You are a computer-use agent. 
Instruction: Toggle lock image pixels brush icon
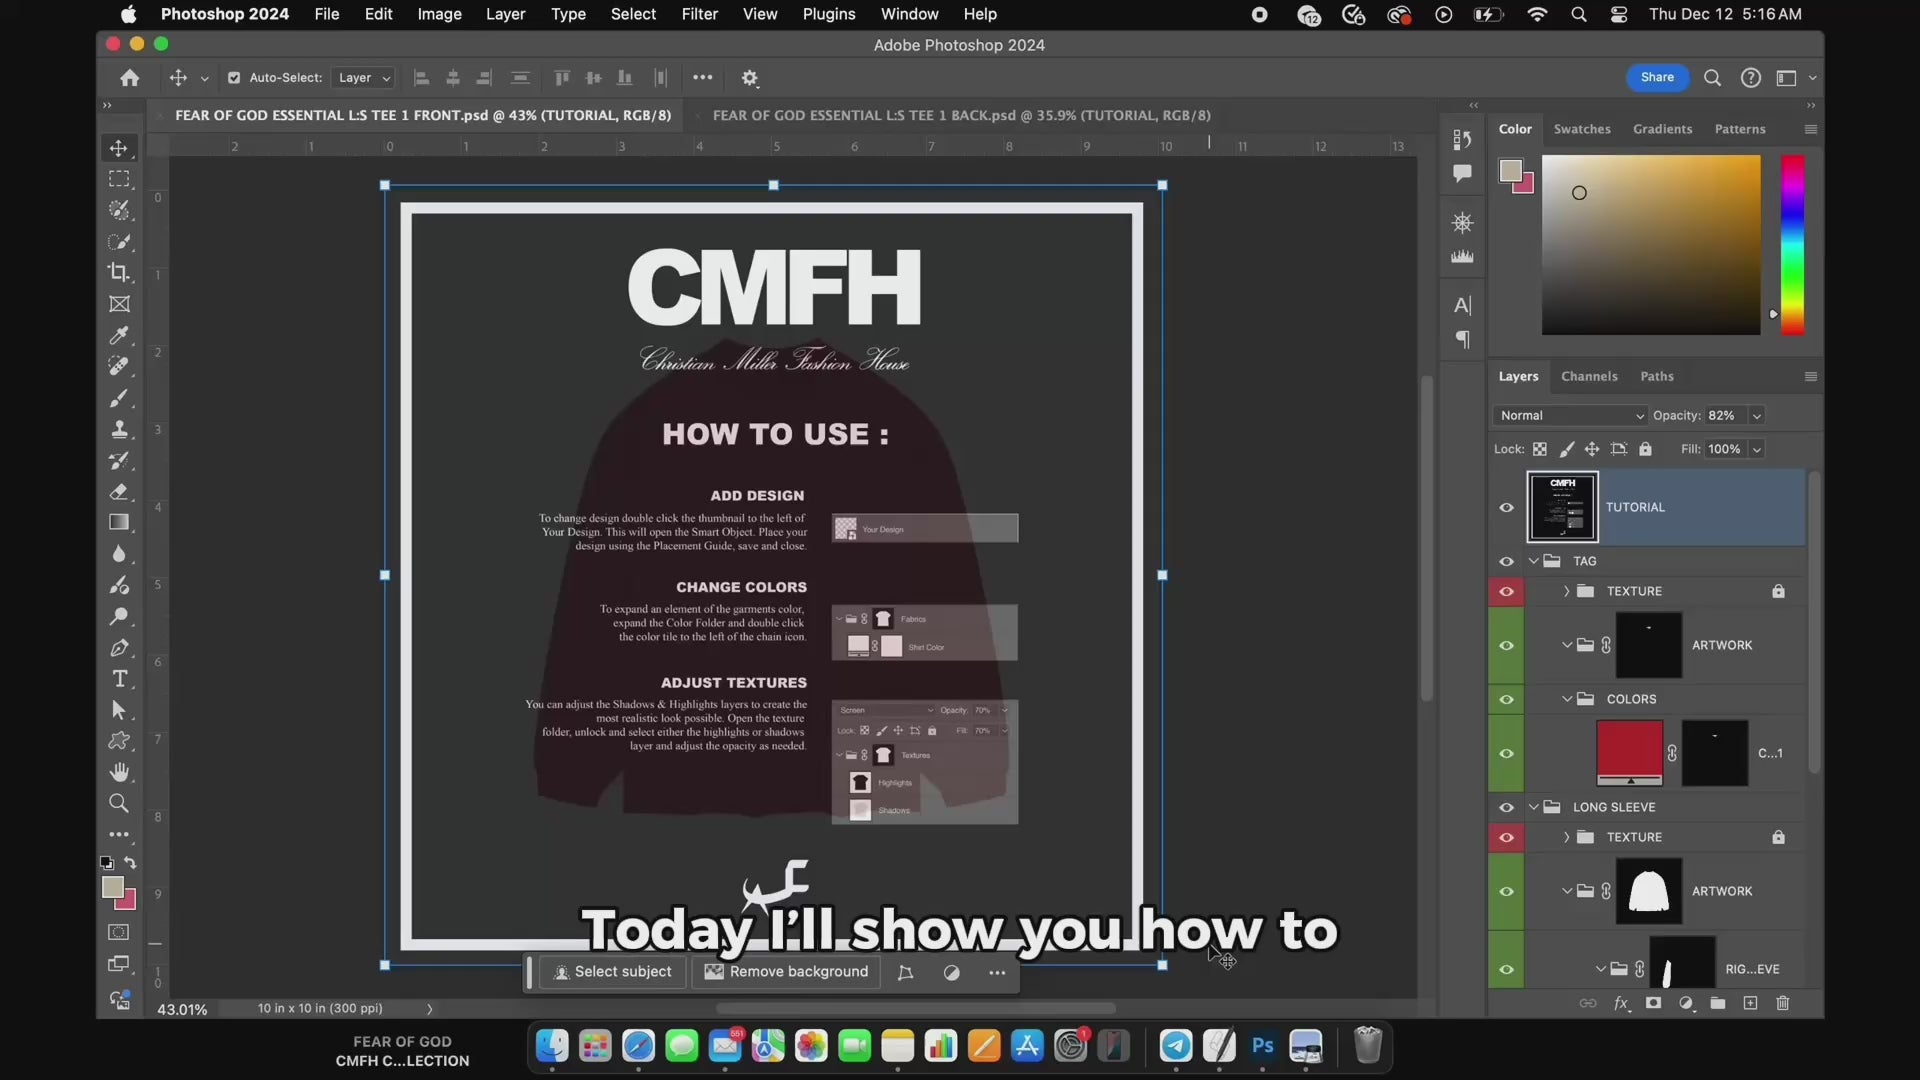tap(1566, 449)
